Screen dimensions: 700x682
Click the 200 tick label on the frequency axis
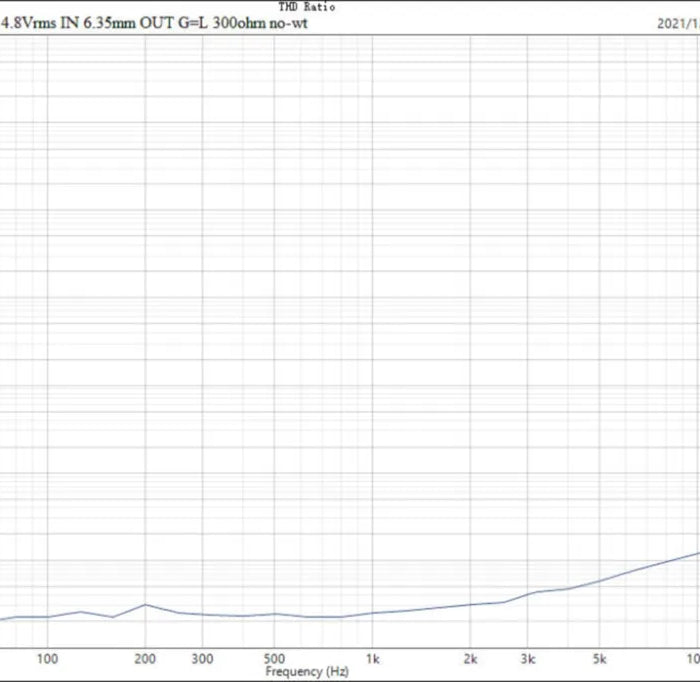145,659
